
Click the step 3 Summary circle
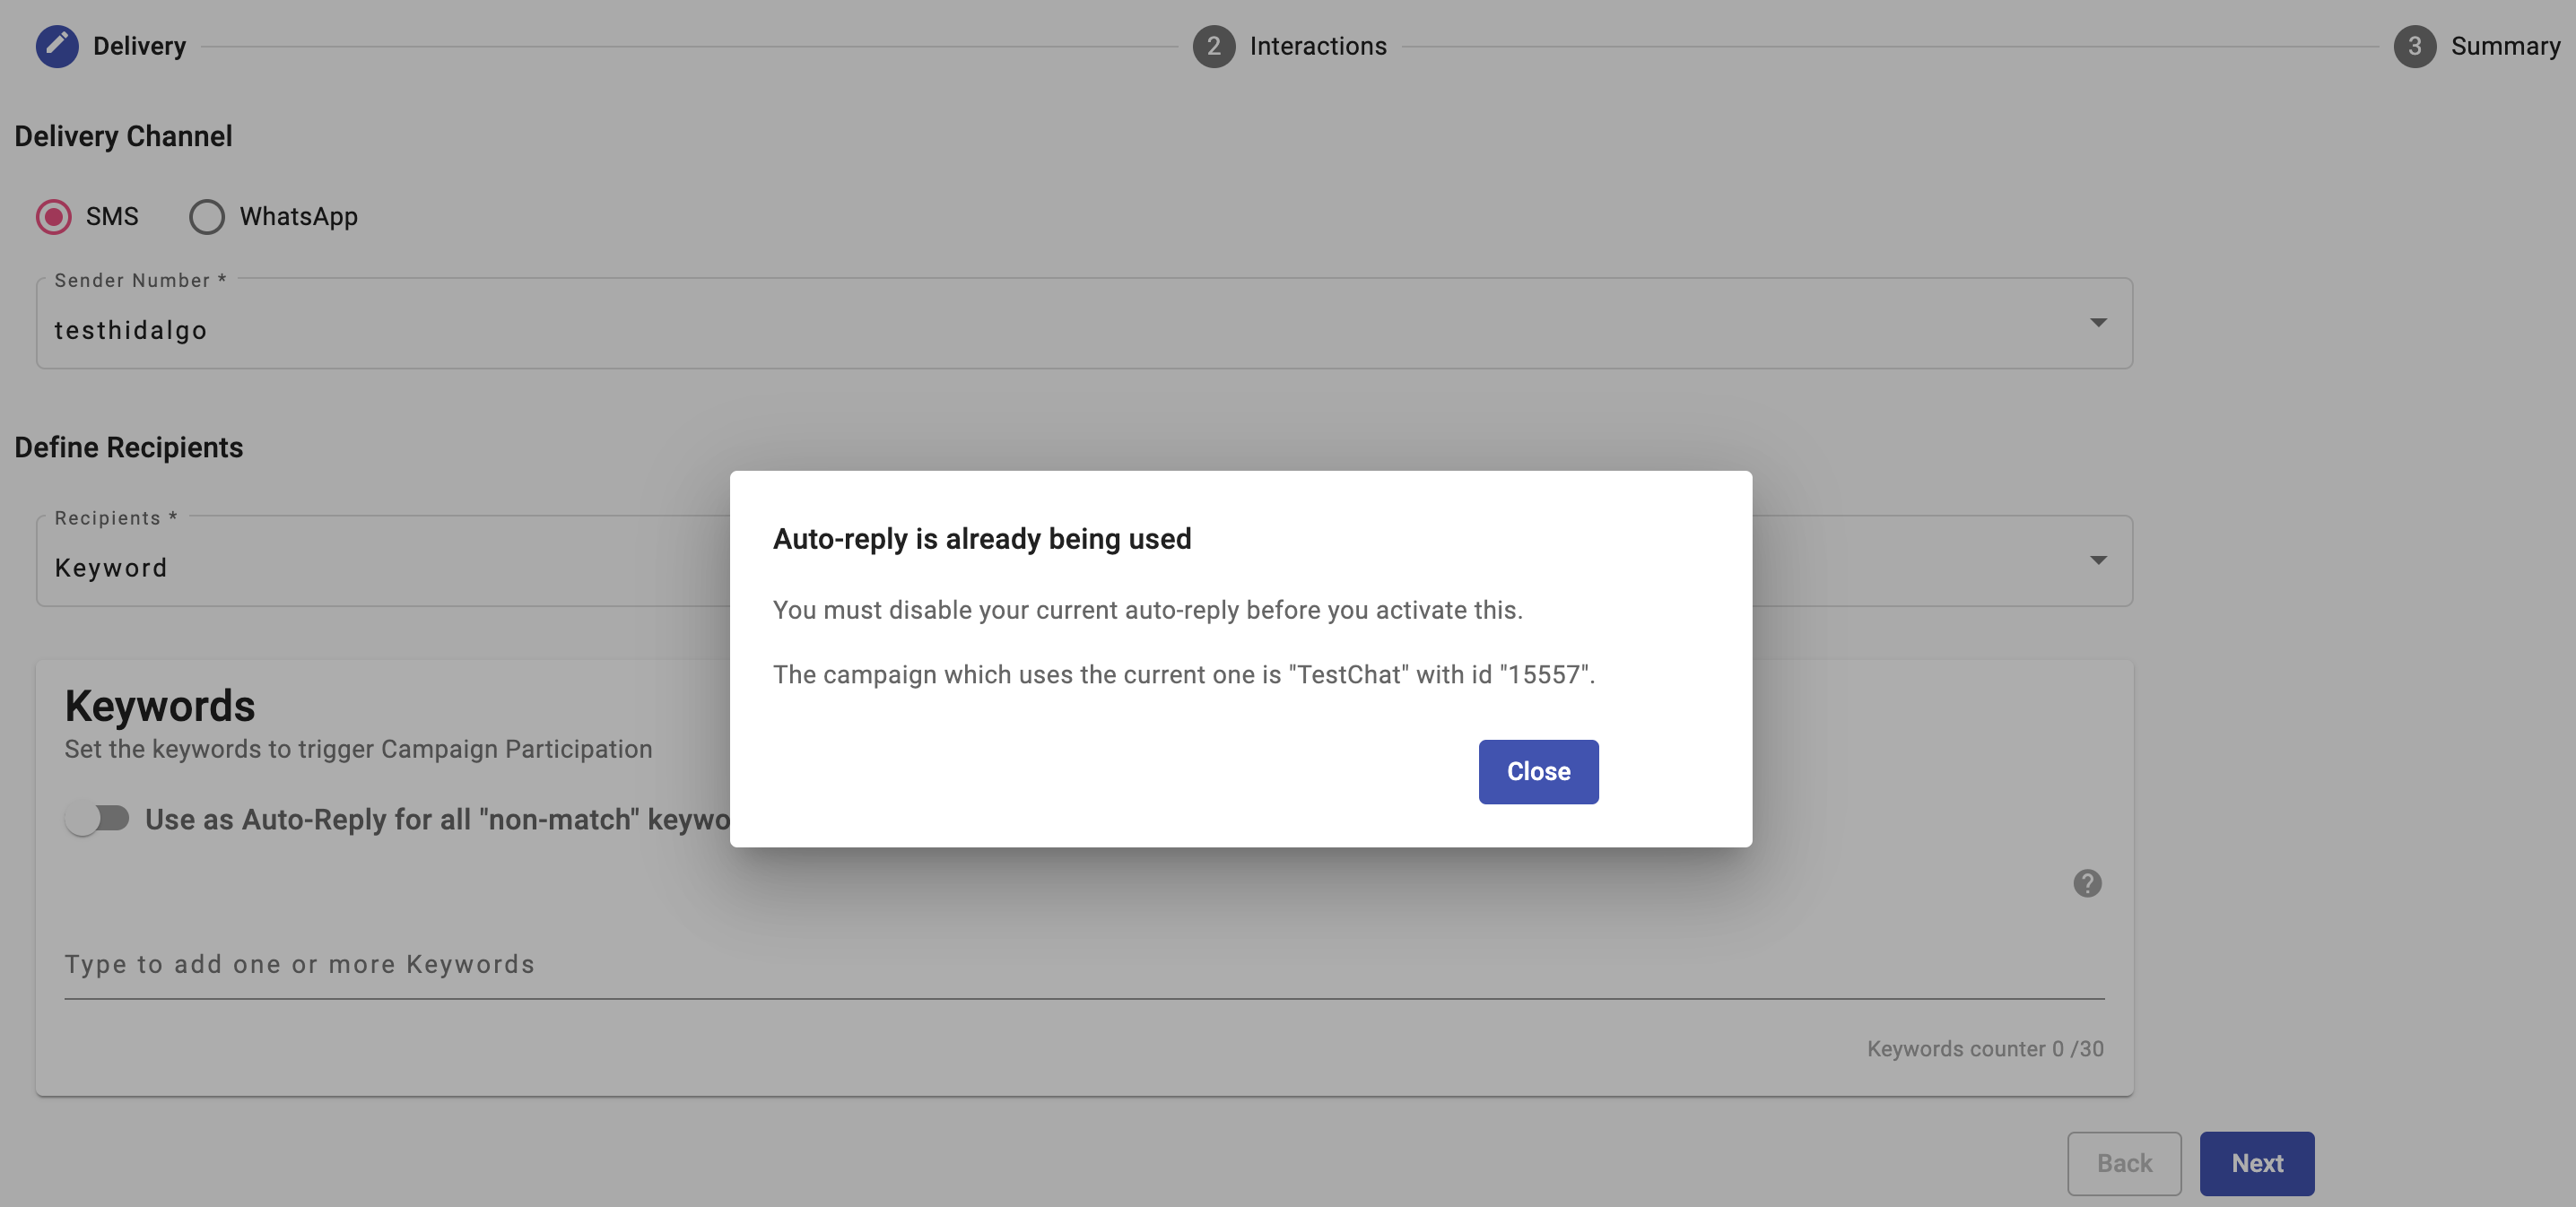point(2414,46)
